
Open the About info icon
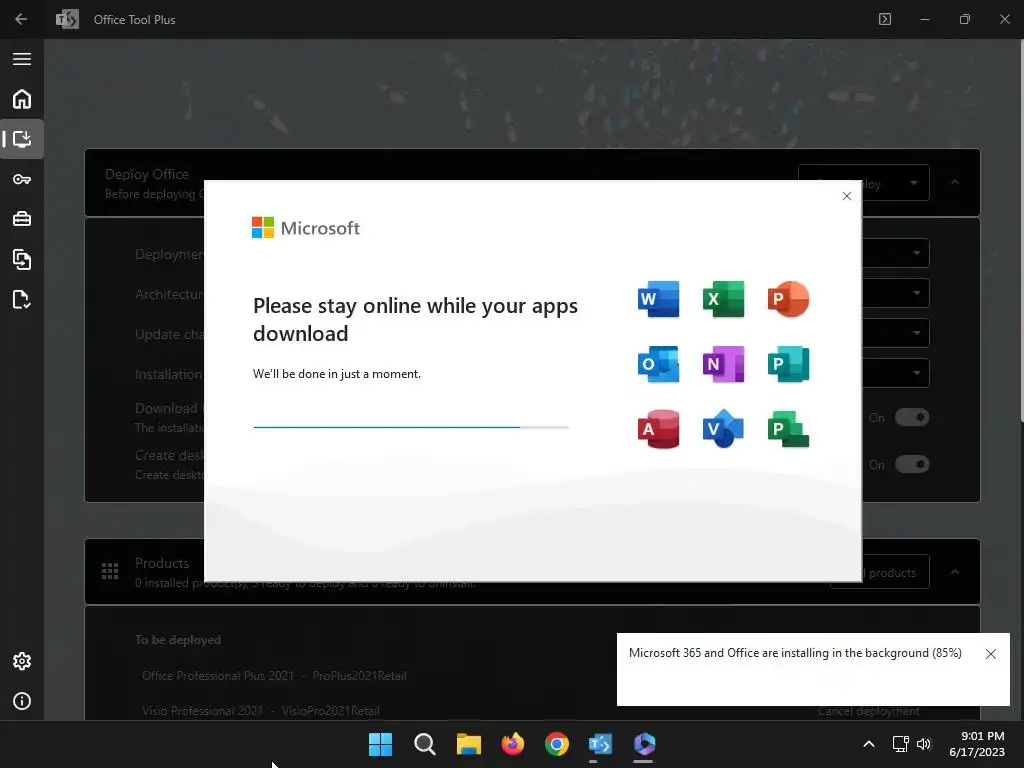pos(22,701)
